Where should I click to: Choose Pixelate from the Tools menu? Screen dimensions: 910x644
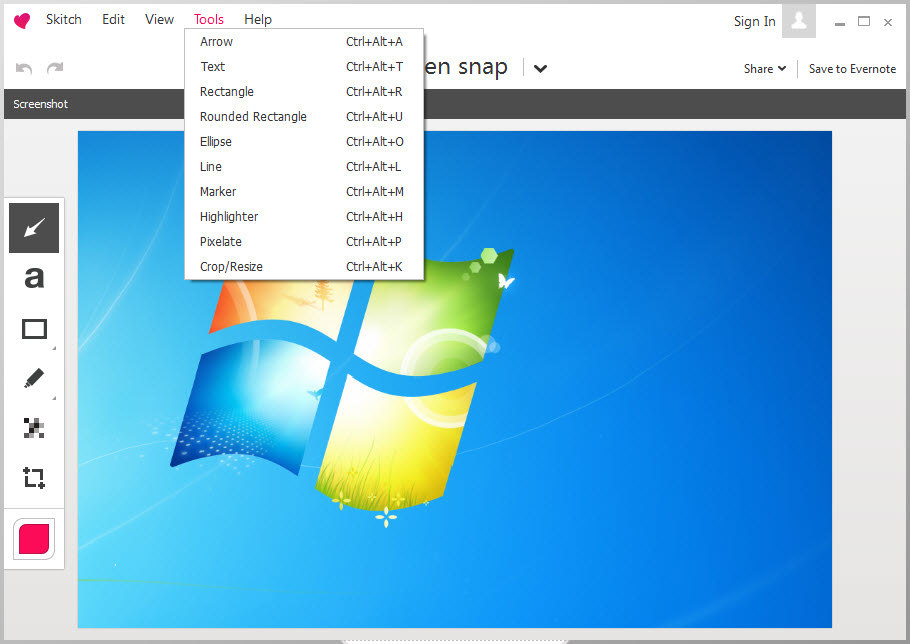(304, 241)
